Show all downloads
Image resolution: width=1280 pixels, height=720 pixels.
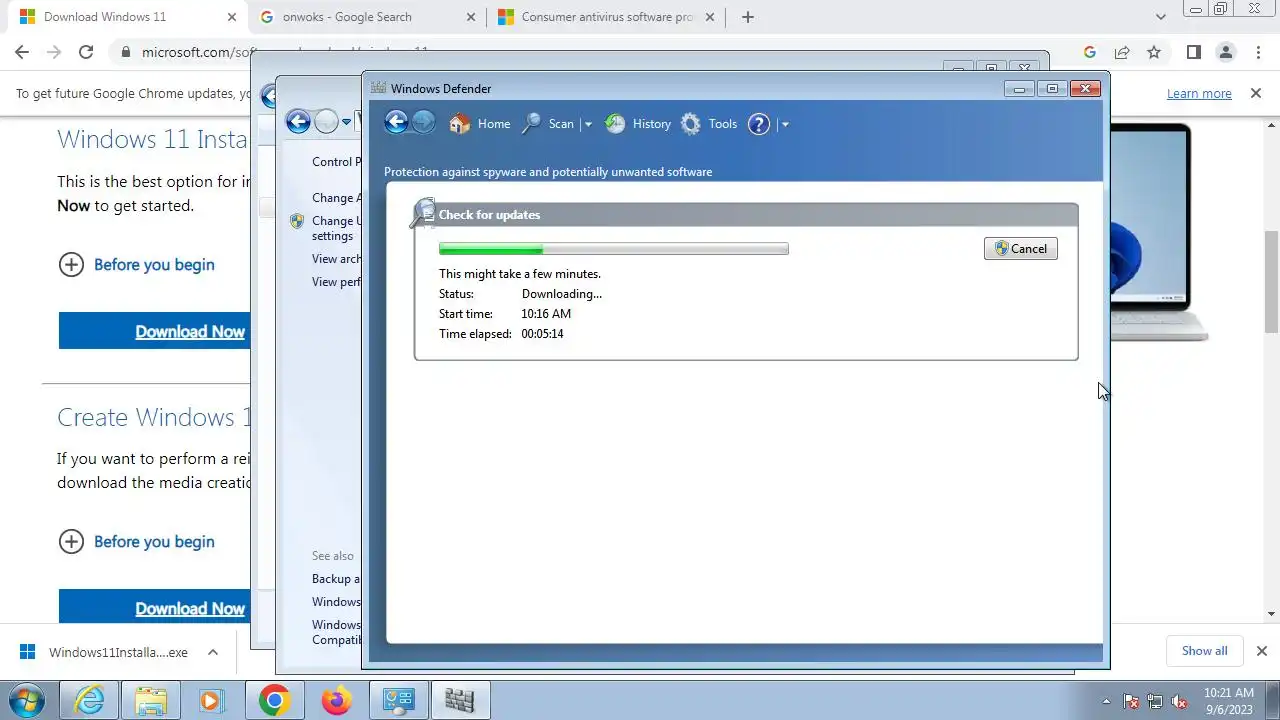click(x=1204, y=650)
